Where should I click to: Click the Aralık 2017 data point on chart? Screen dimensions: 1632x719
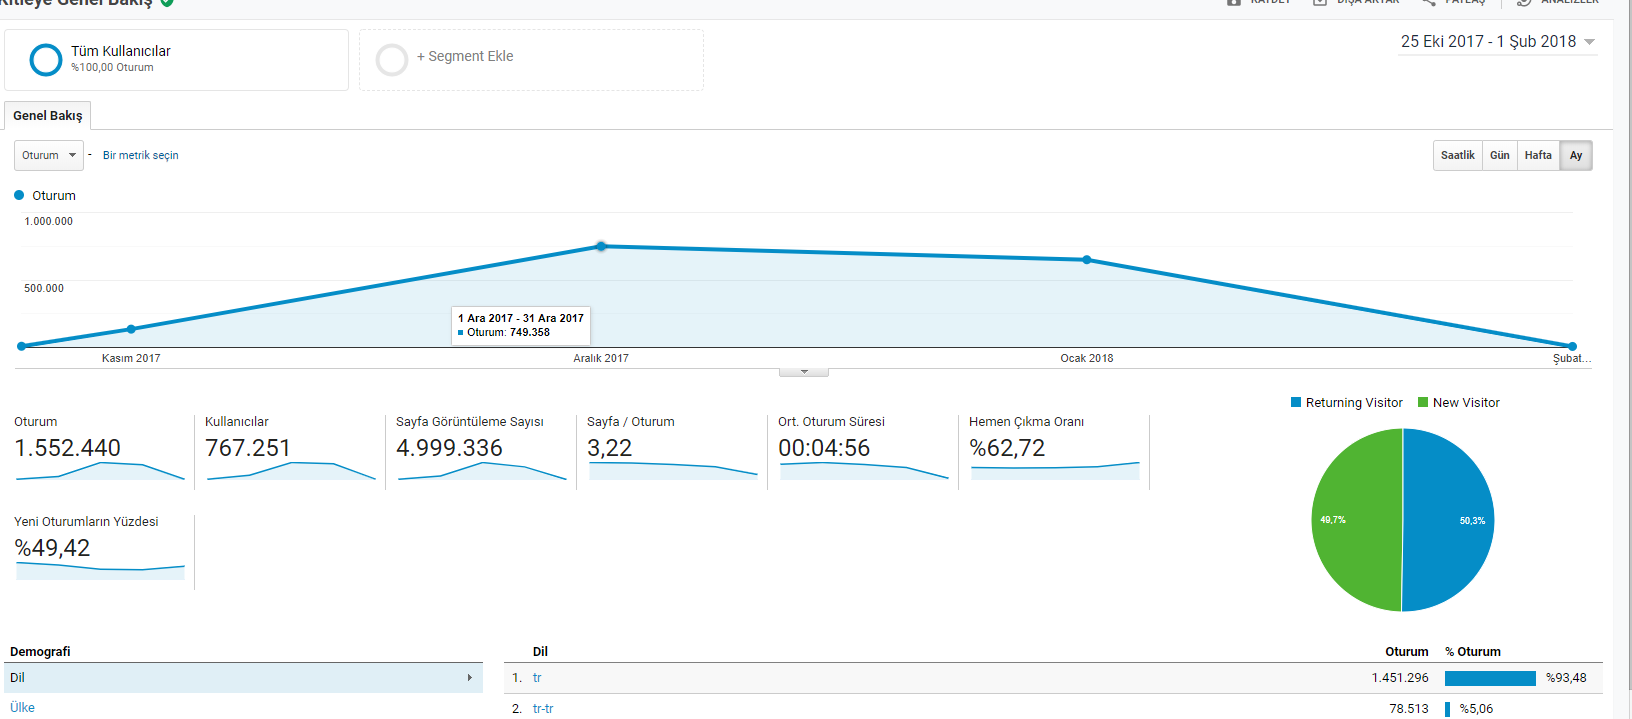601,246
